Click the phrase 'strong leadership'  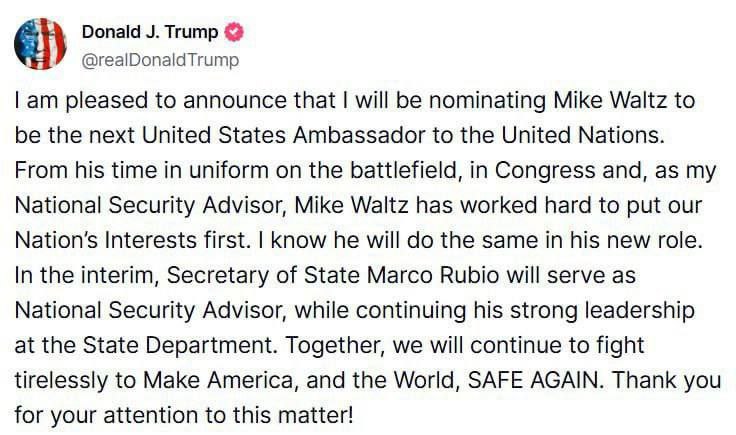click(x=610, y=309)
